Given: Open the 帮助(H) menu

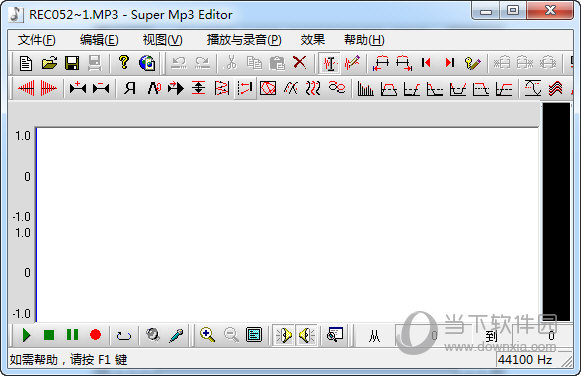Looking at the screenshot, I should (364, 40).
